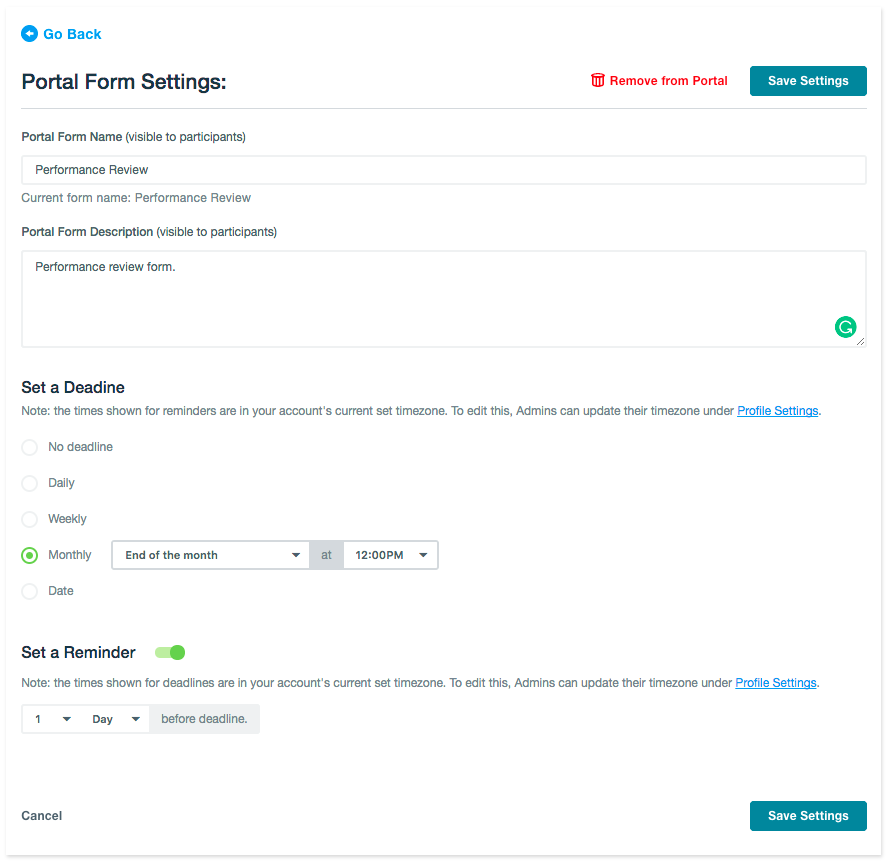893x866 pixels.
Task: Open the reminder number dropdown
Action: click(52, 719)
